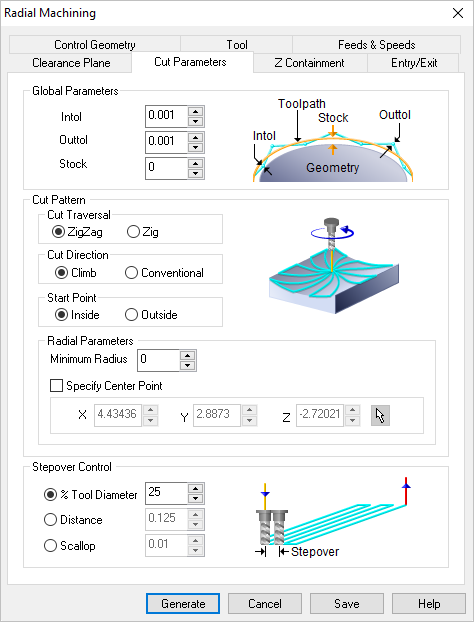Image resolution: width=474 pixels, height=622 pixels.
Task: Click the Minimum Radius input field
Action: pos(158,360)
